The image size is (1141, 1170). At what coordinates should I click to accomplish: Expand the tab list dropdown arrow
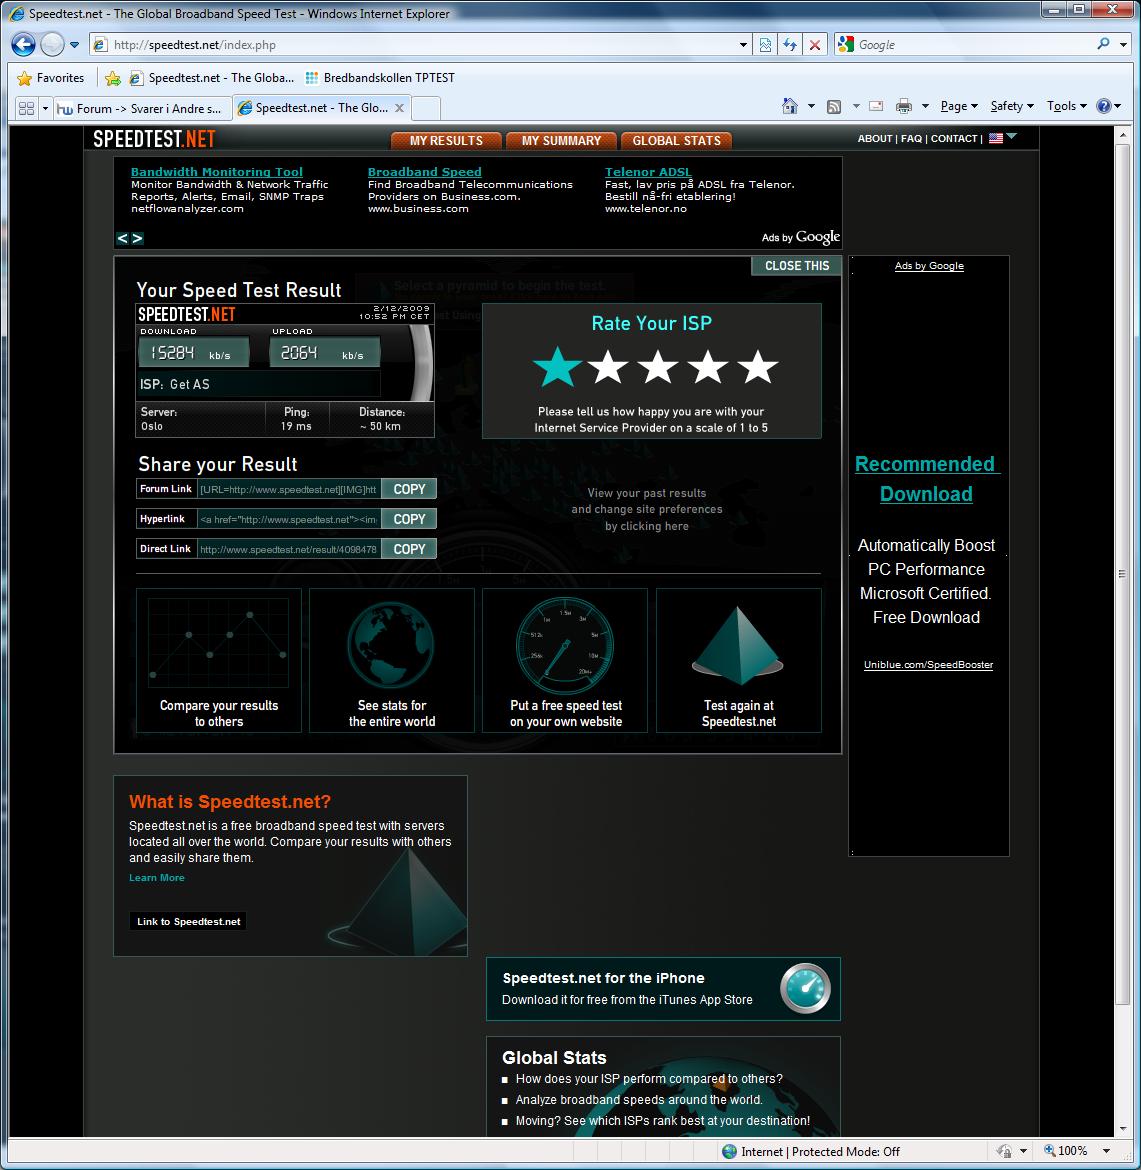[x=45, y=108]
